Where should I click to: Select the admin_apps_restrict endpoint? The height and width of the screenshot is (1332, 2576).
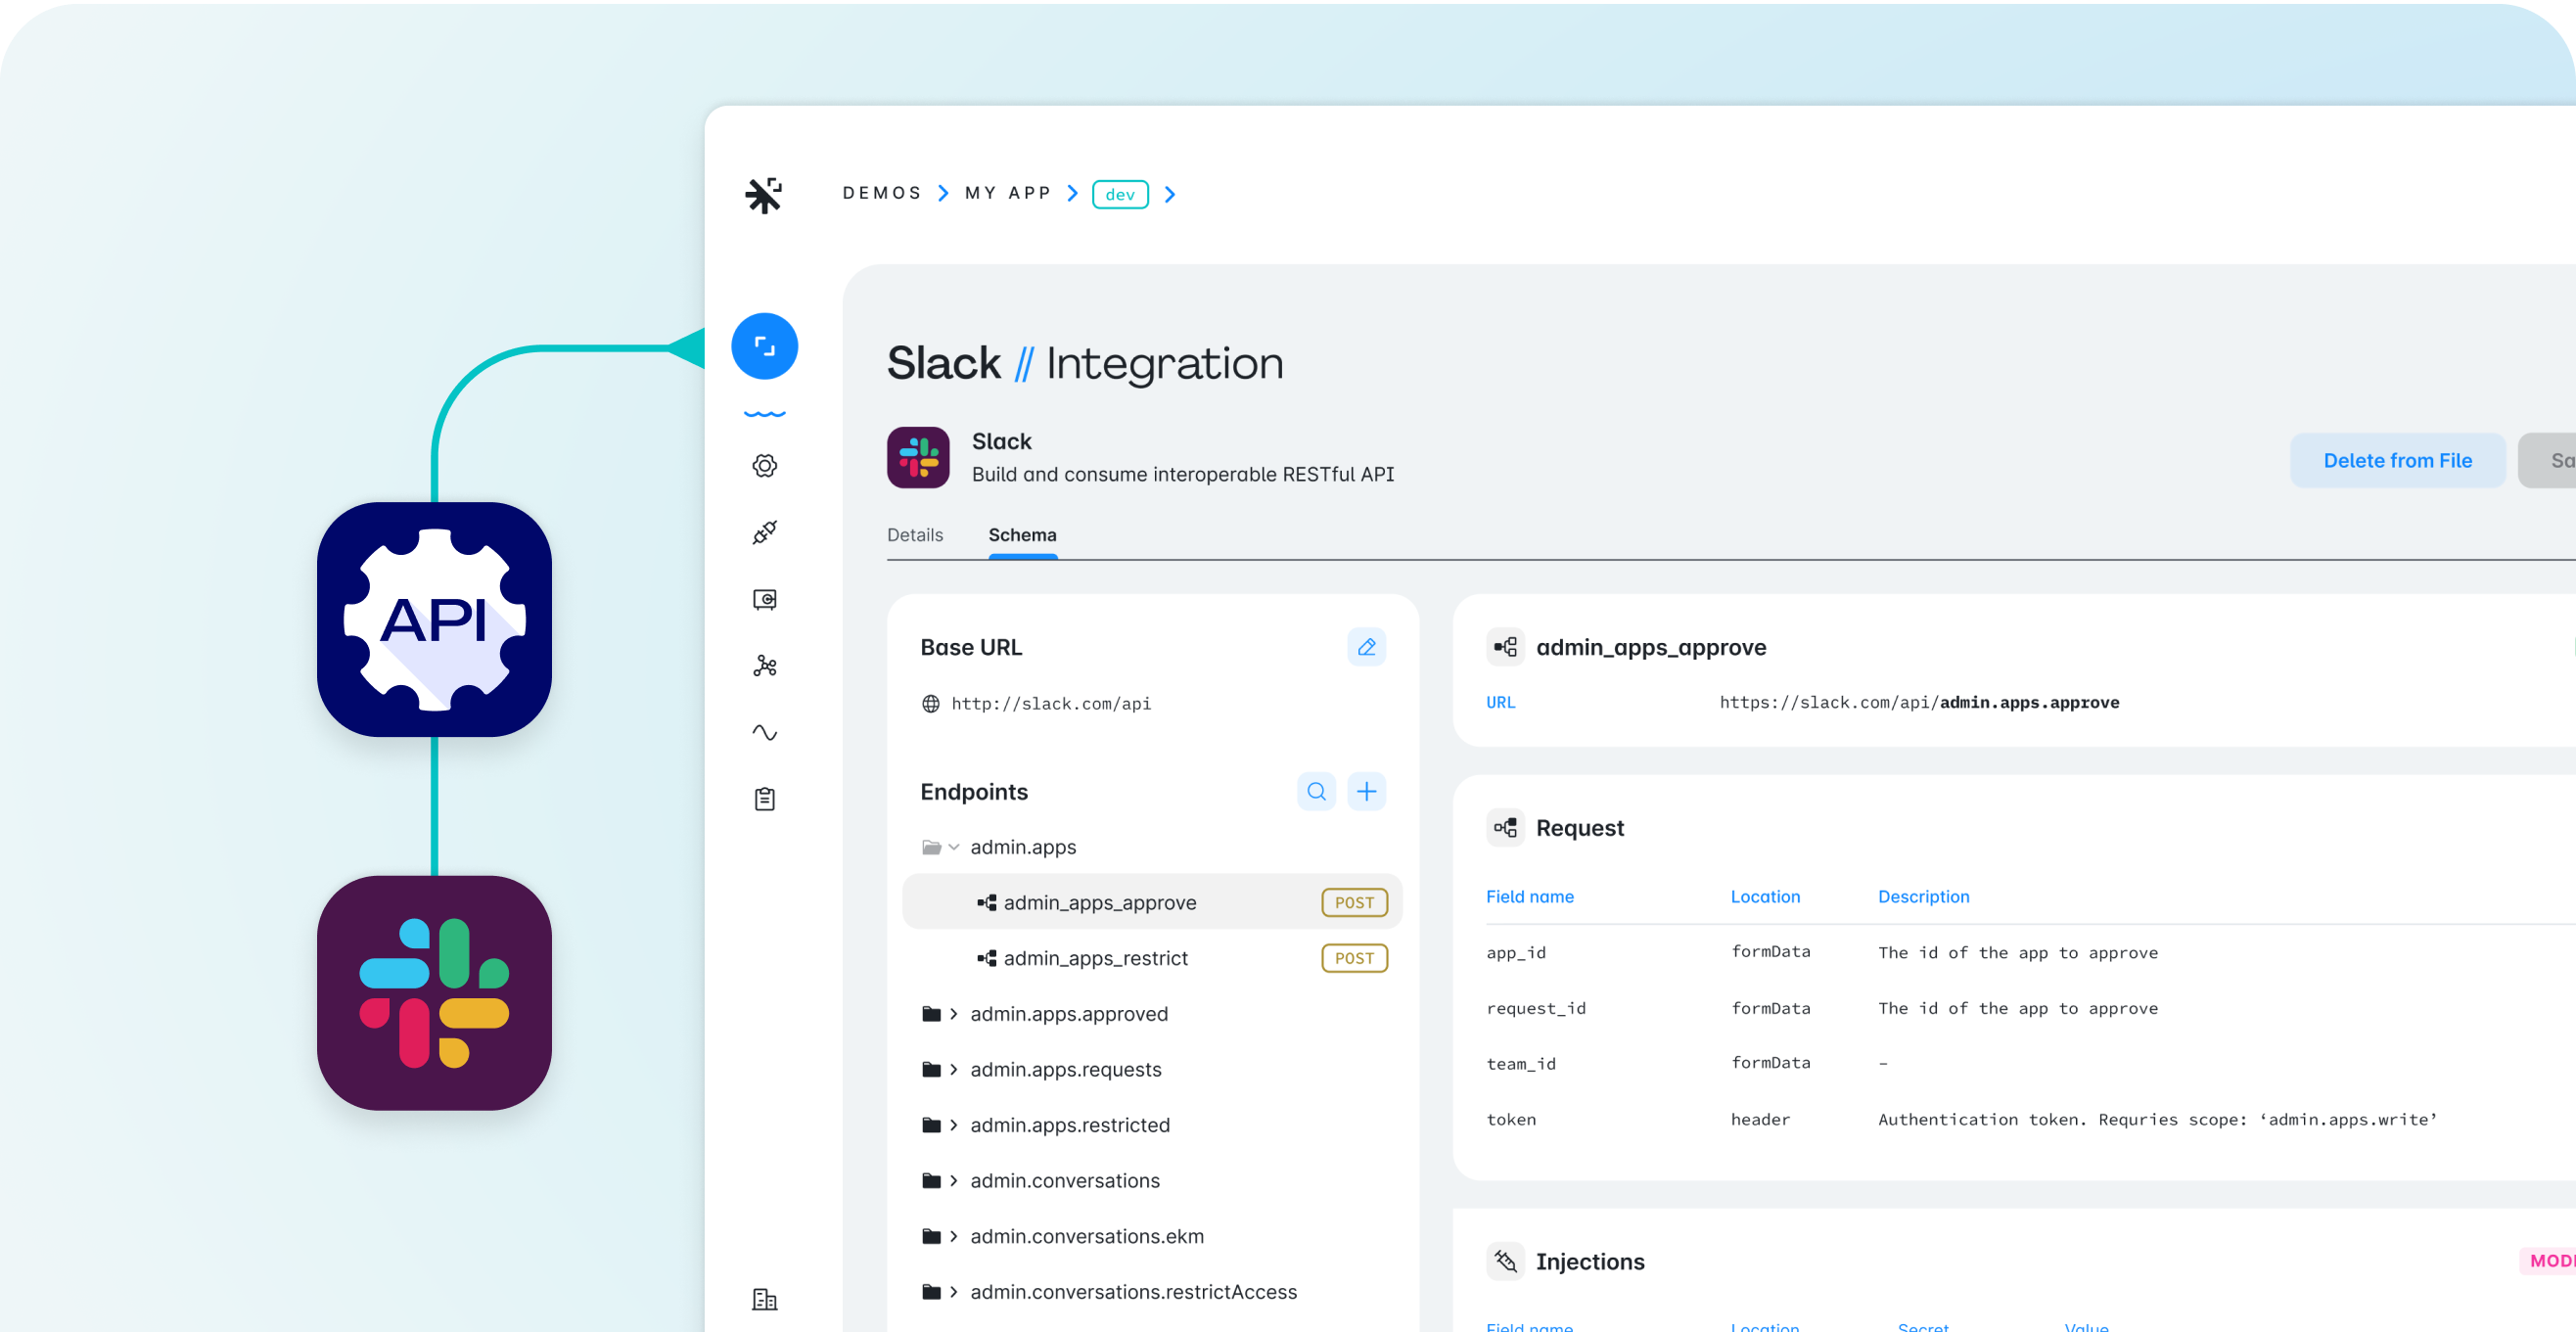(x=1095, y=958)
